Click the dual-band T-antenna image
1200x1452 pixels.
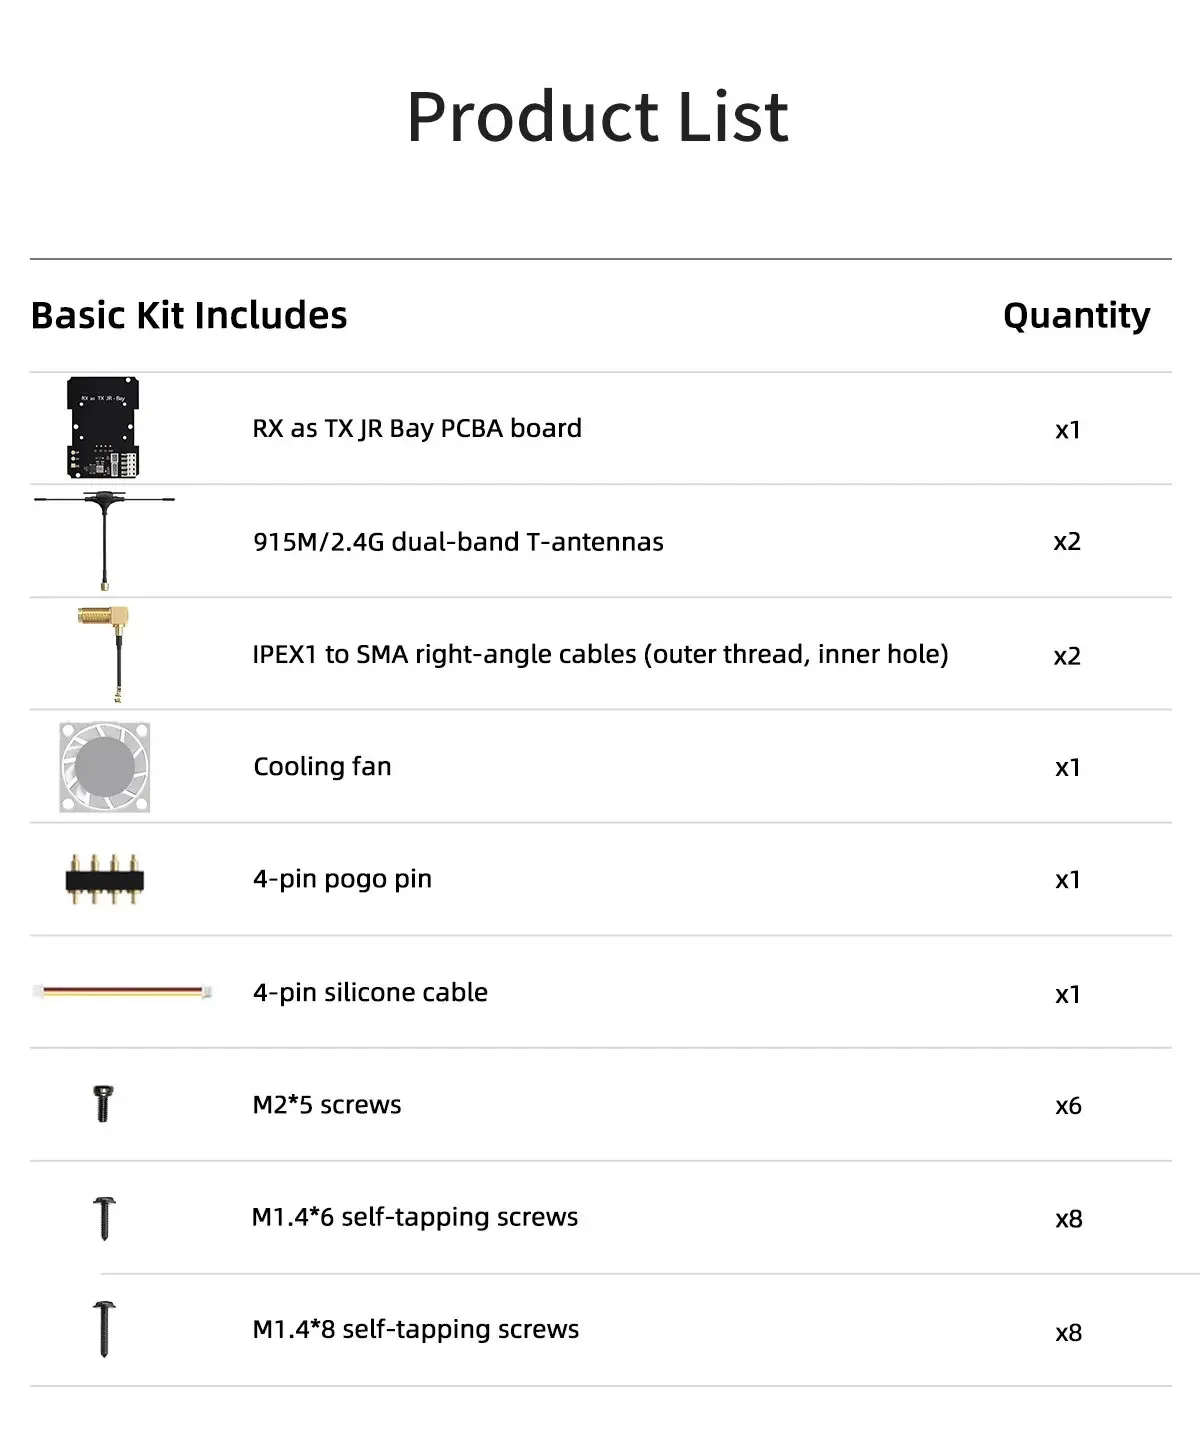click(104, 540)
